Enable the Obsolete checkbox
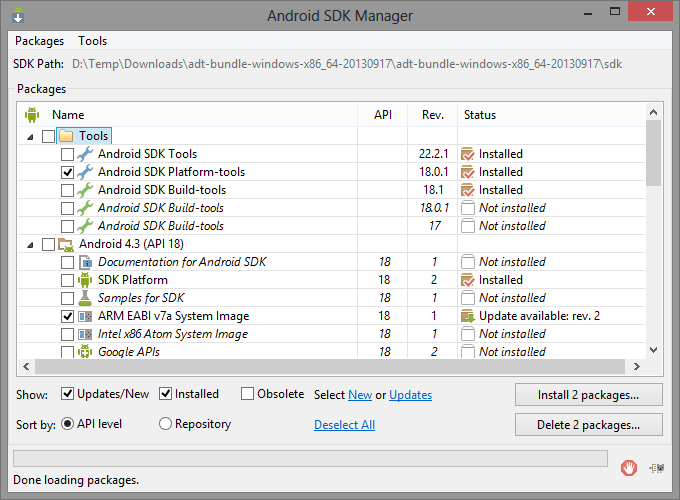This screenshot has width=680, height=500. coord(247,394)
